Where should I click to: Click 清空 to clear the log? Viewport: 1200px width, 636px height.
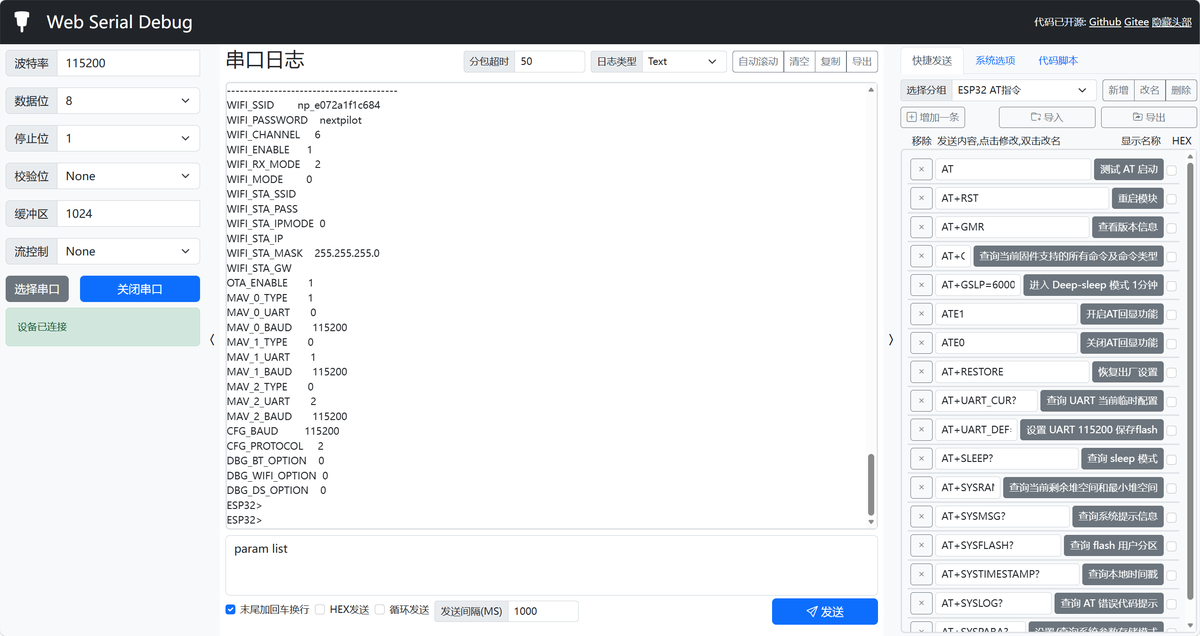(x=799, y=61)
